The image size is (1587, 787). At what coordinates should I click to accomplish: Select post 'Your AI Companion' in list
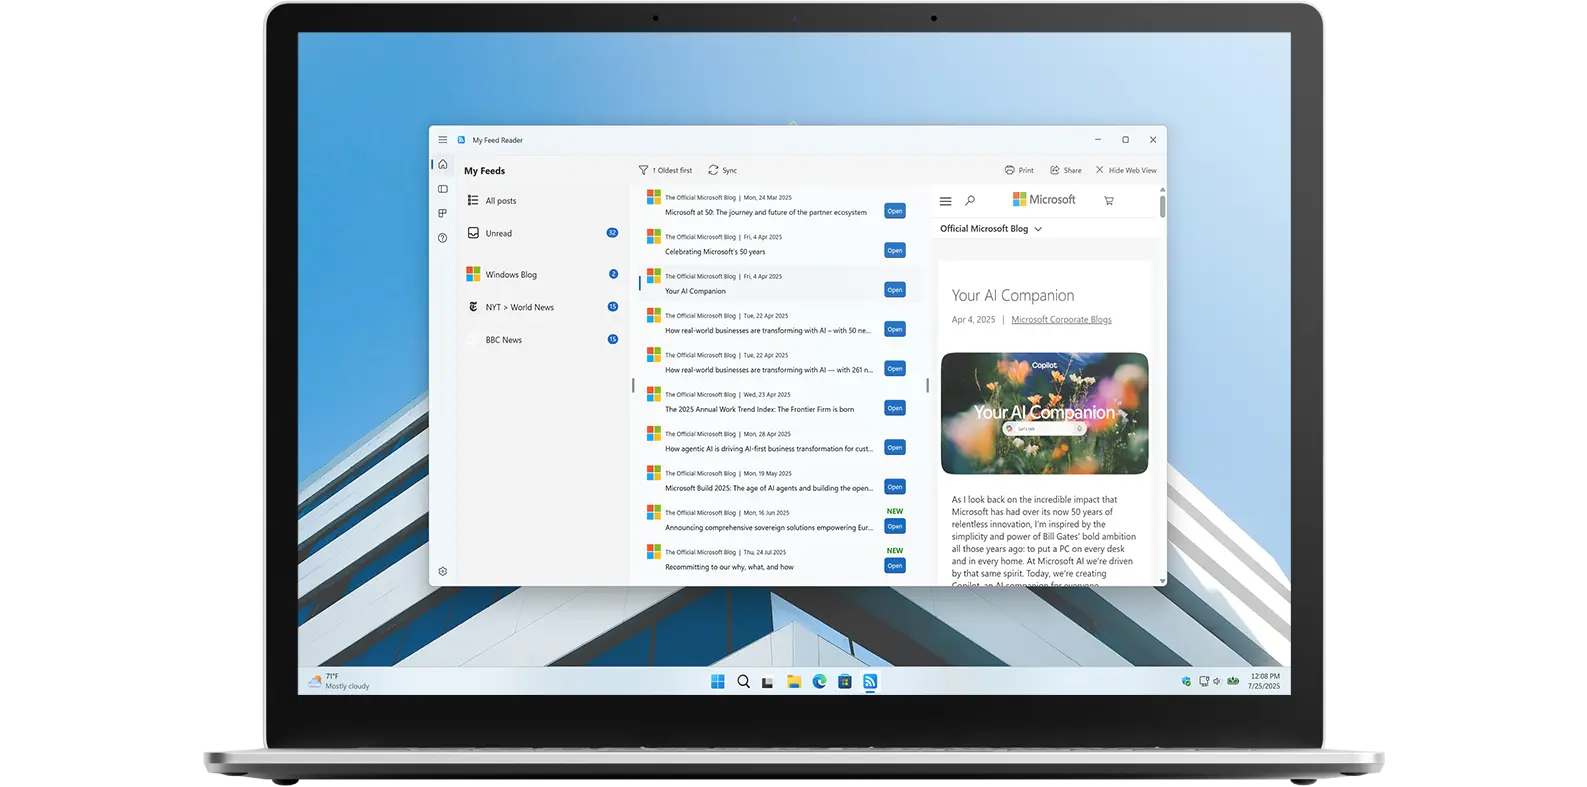point(695,291)
